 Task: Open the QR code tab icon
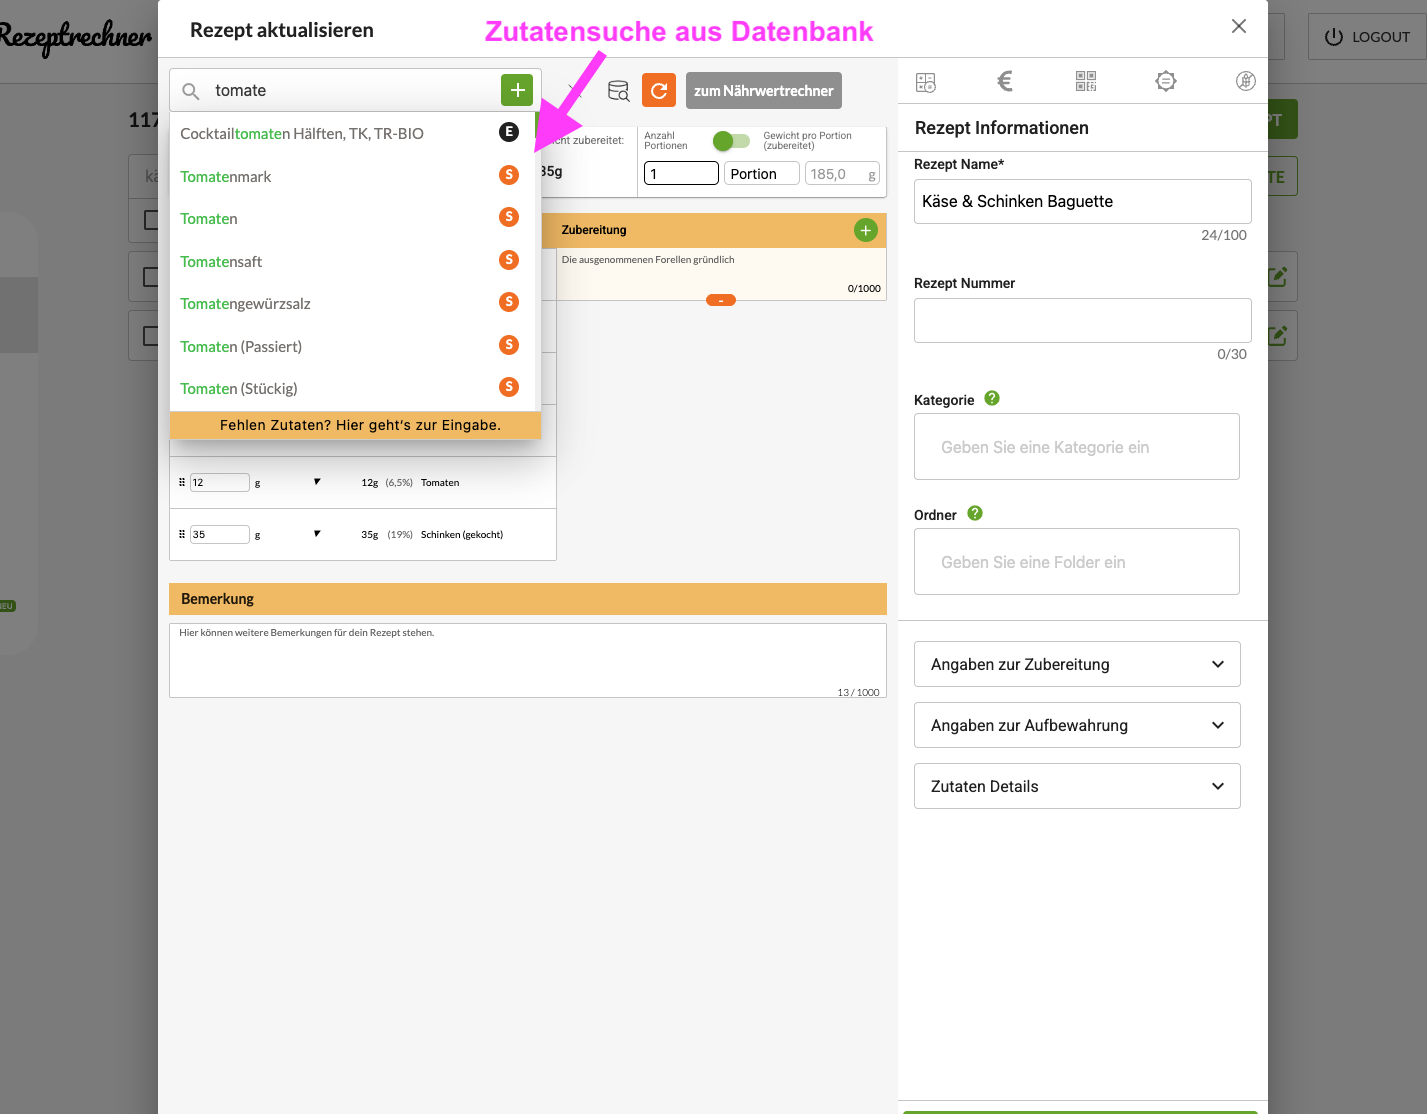tap(1086, 82)
